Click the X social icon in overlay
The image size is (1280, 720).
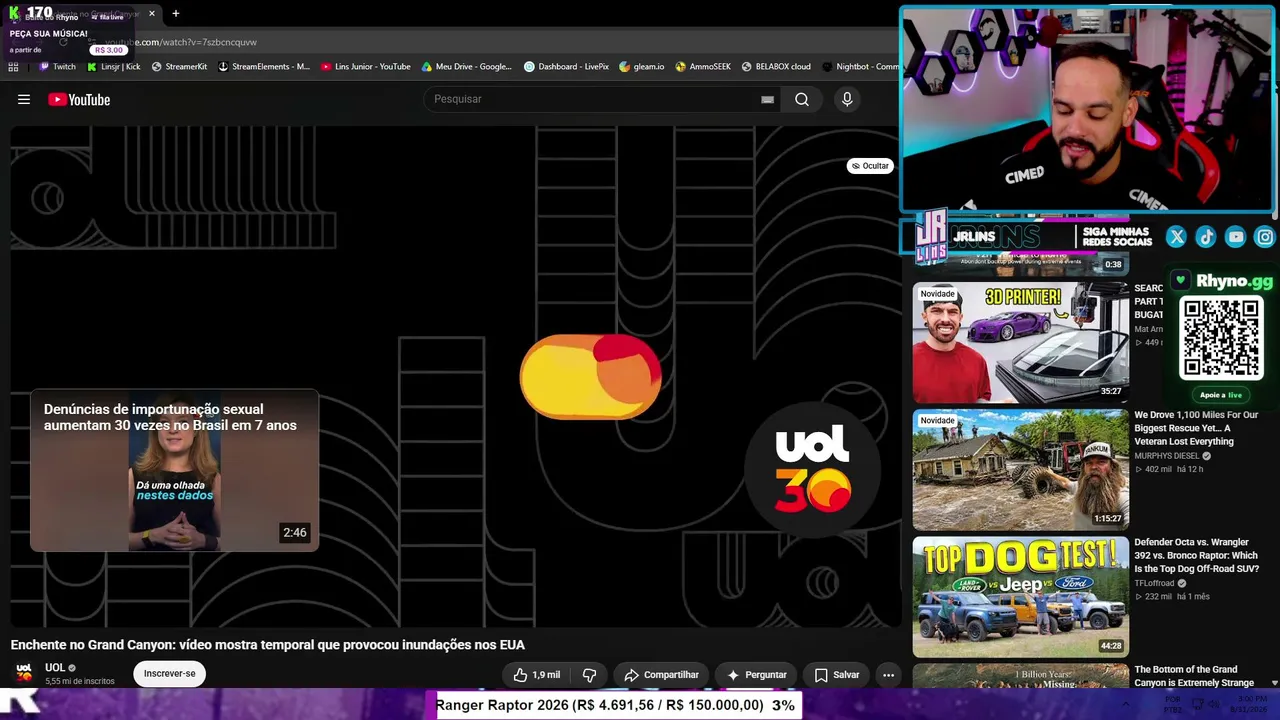click(1176, 237)
